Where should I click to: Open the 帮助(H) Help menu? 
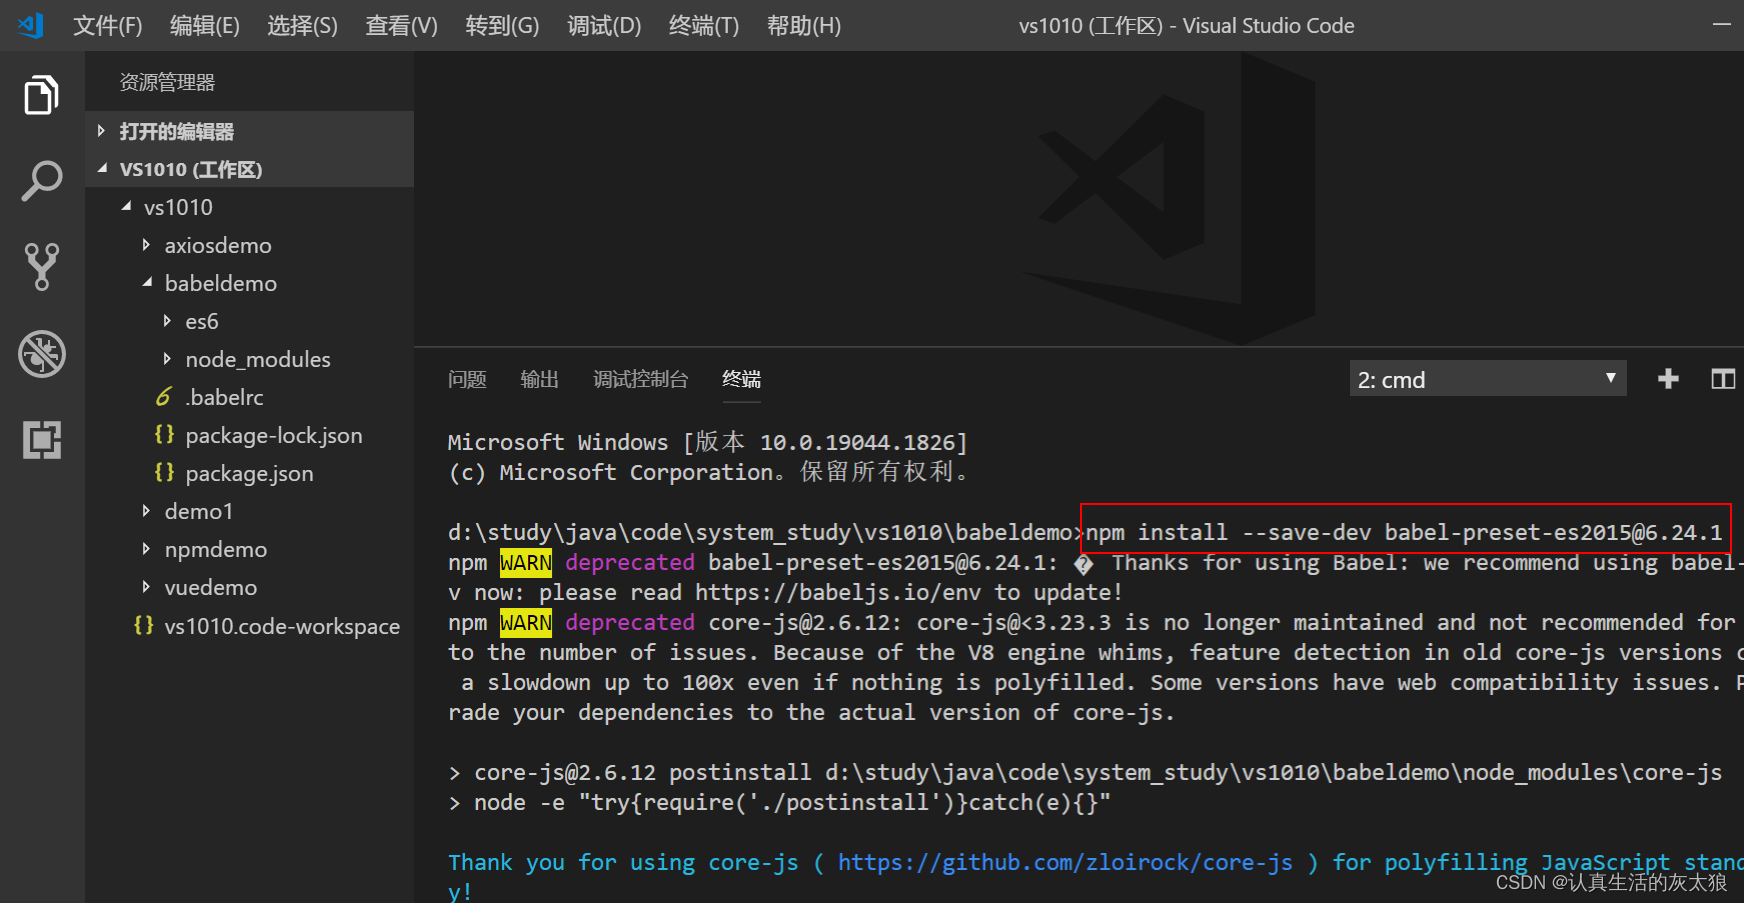point(804,26)
